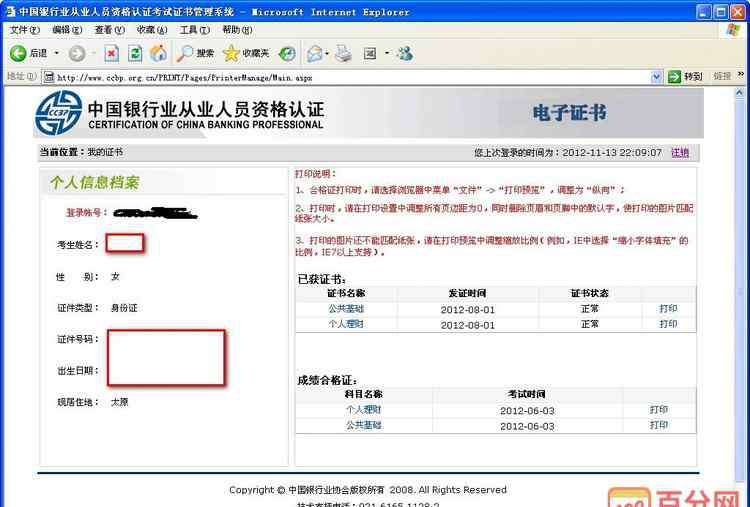Image resolution: width=750 pixels, height=507 pixels.
Task: Open the 编辑(E) menu
Action: (67, 30)
